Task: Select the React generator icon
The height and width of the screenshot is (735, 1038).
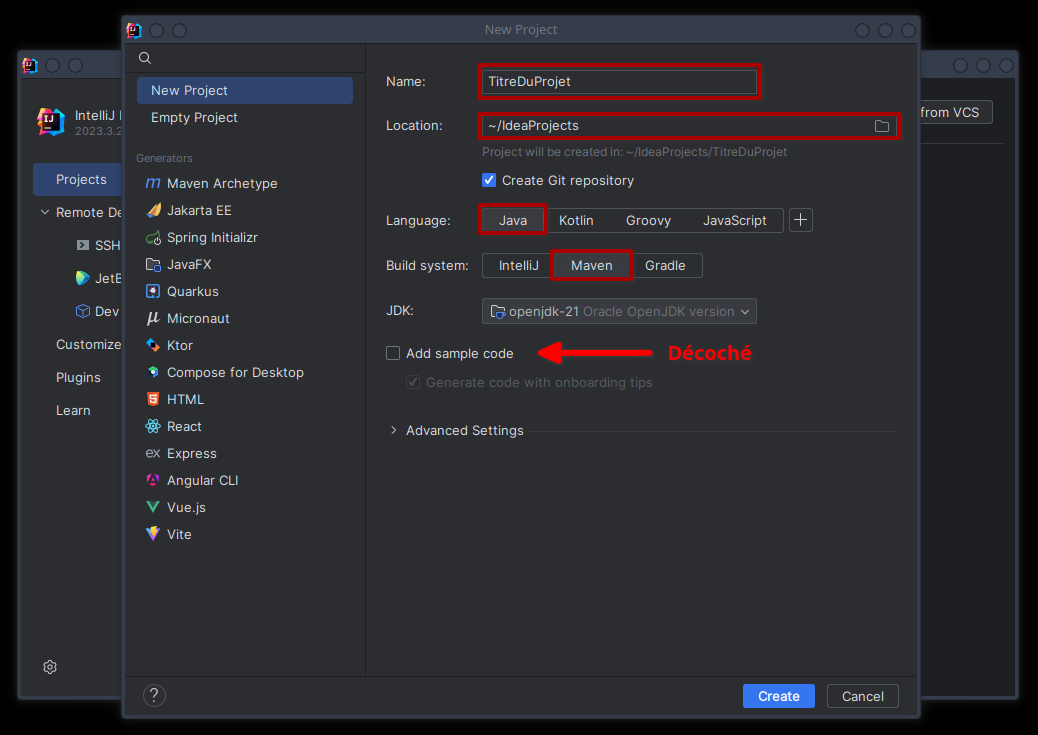Action: (153, 427)
